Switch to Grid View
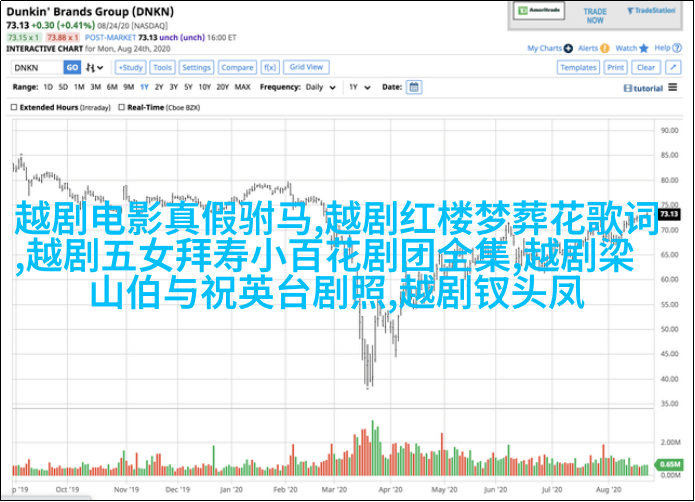The height and width of the screenshot is (502, 695). click(306, 67)
